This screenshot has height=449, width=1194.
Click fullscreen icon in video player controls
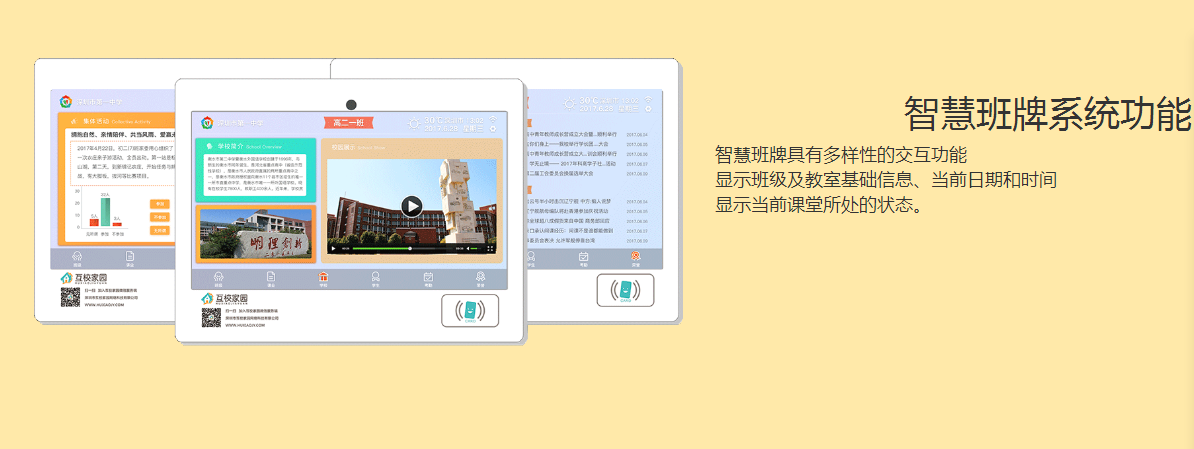tap(490, 248)
